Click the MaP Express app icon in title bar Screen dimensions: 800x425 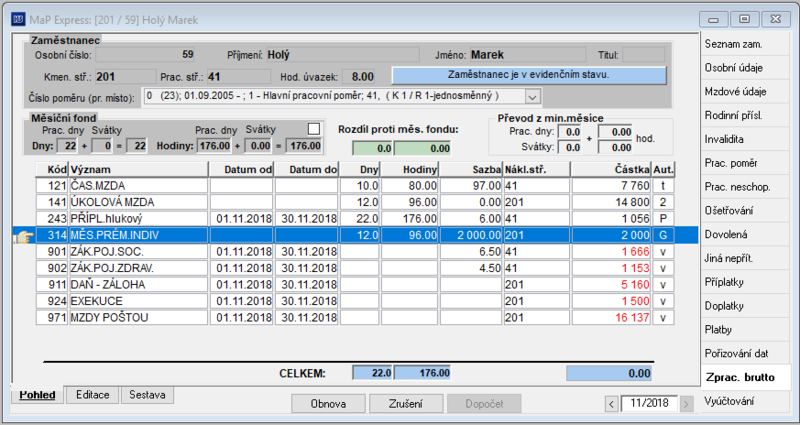(x=18, y=20)
